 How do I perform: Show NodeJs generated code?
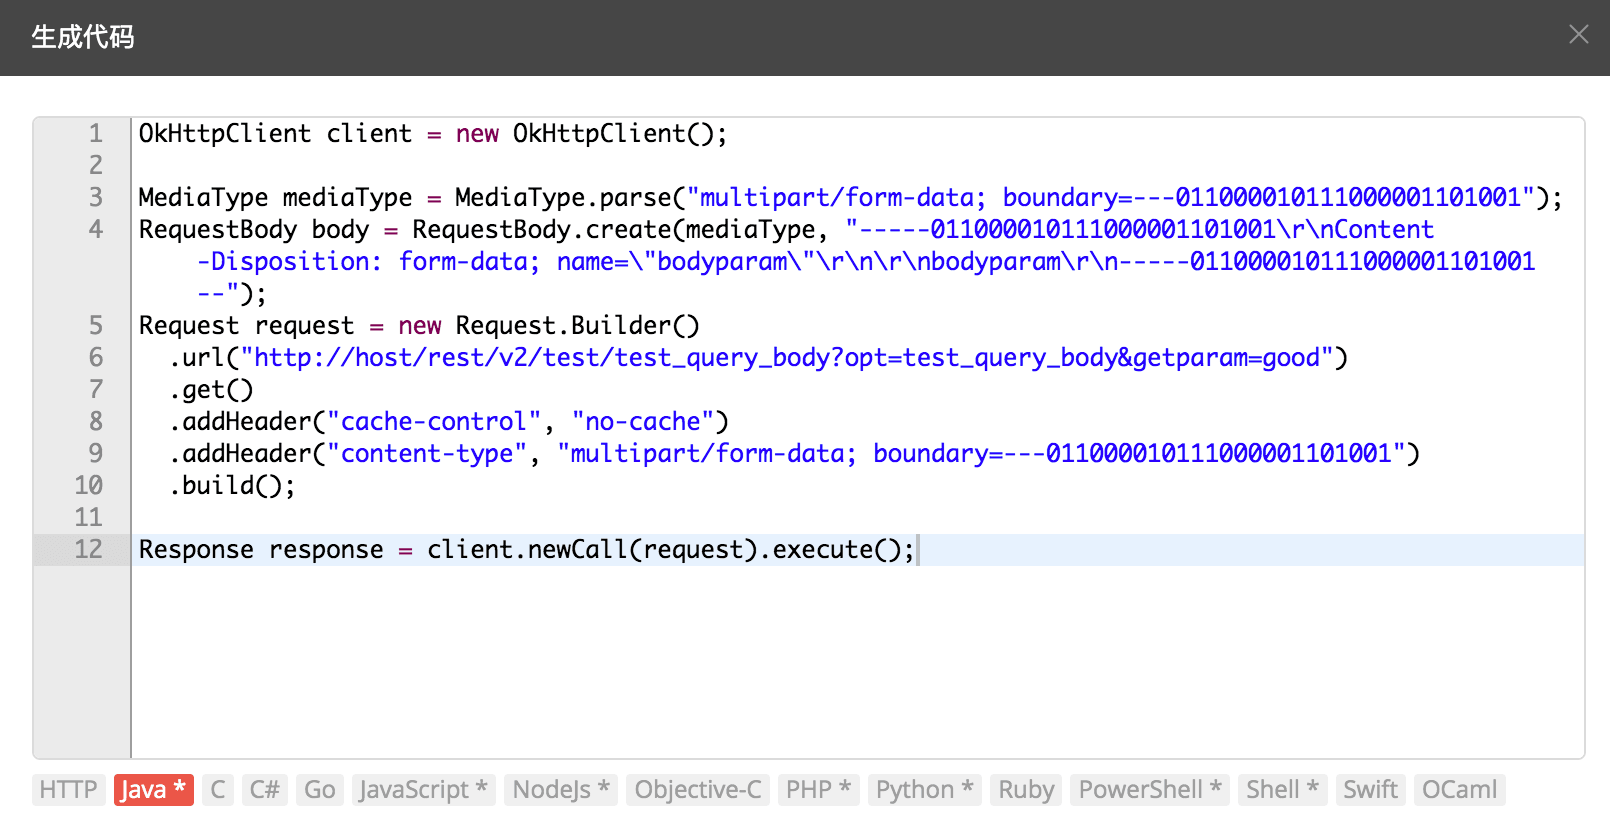coord(560,790)
